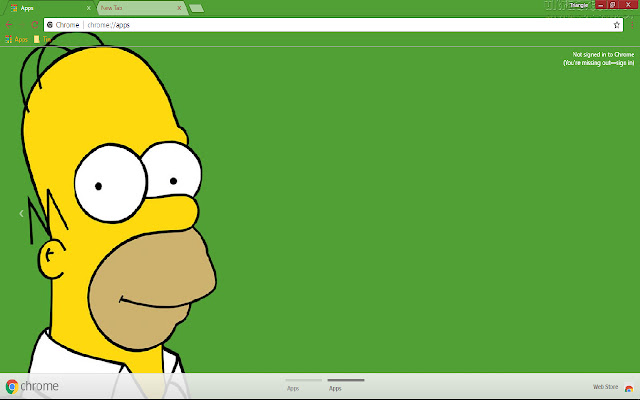The height and width of the screenshot is (400, 640).
Task: Click the sign in link under Not signed in
Action: (599, 63)
